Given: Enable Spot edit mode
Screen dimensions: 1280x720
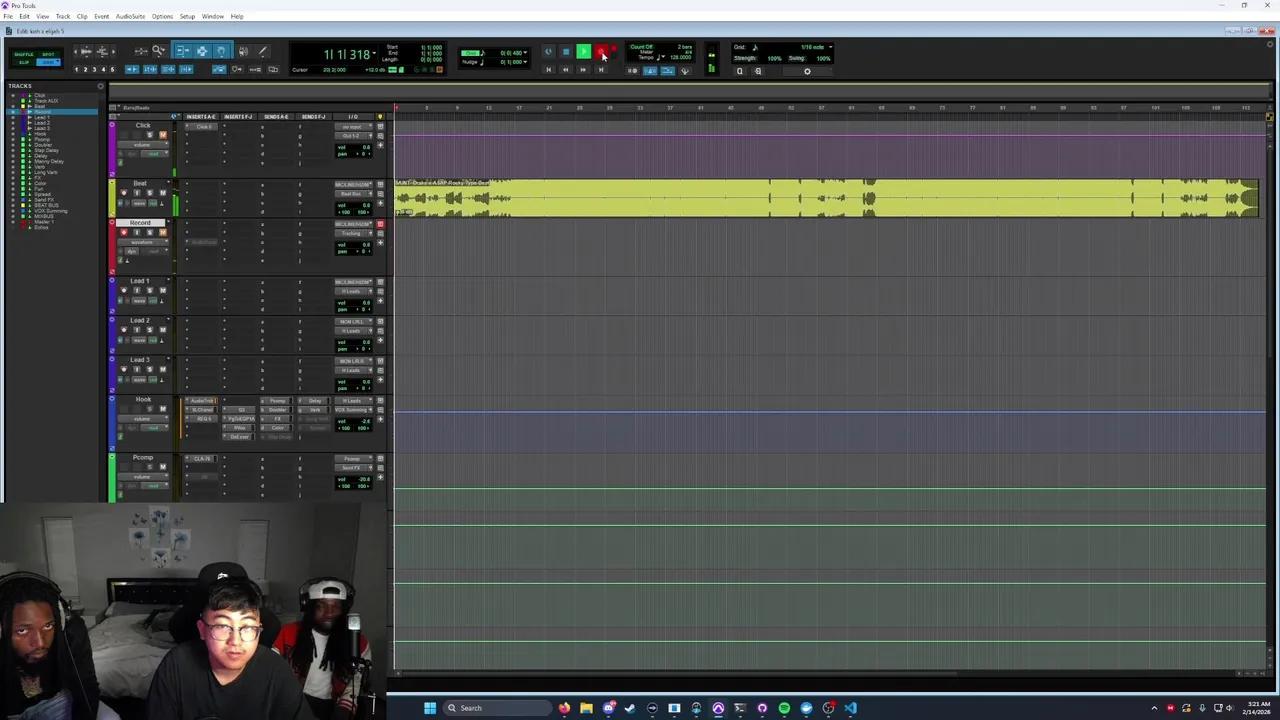Looking at the screenshot, I should pos(48,54).
